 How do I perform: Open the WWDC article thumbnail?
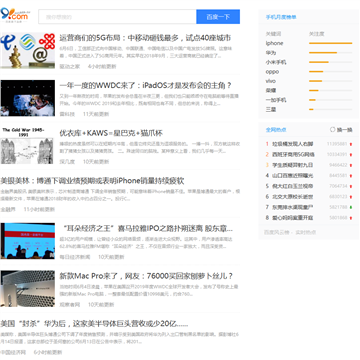click(28, 98)
